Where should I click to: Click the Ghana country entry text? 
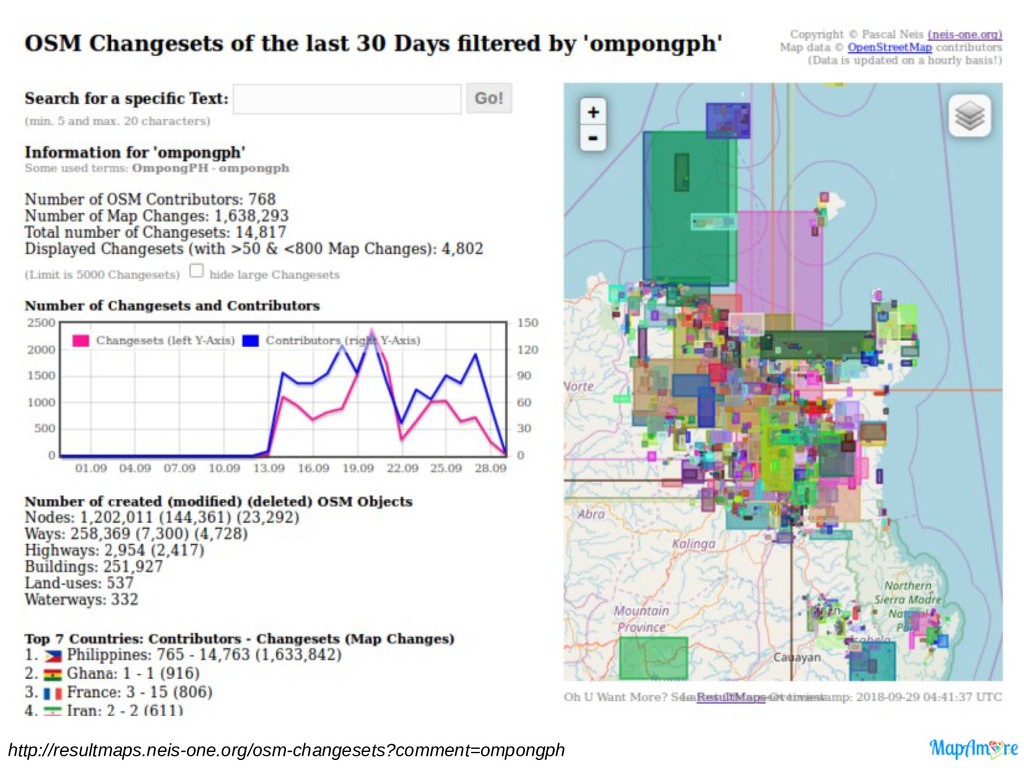click(x=133, y=673)
